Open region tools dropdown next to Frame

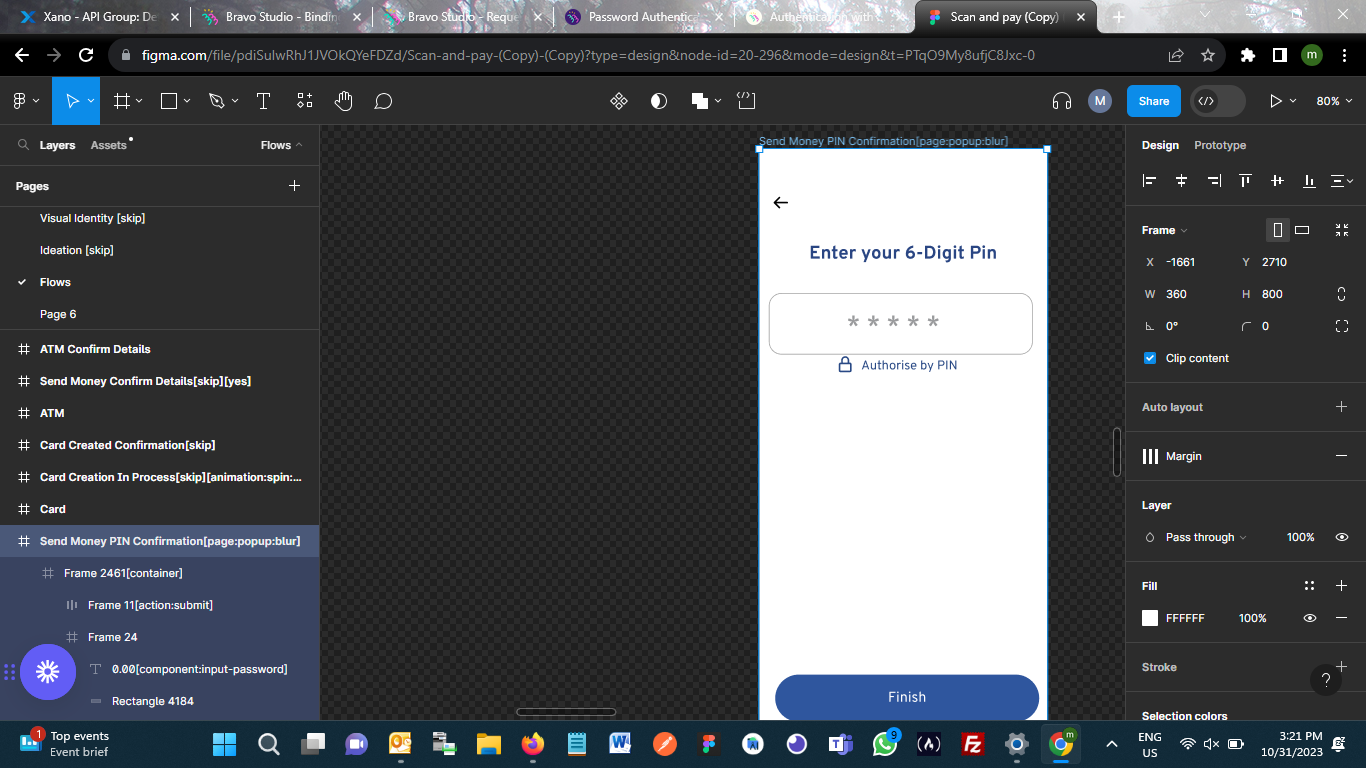pyautogui.click(x=139, y=101)
